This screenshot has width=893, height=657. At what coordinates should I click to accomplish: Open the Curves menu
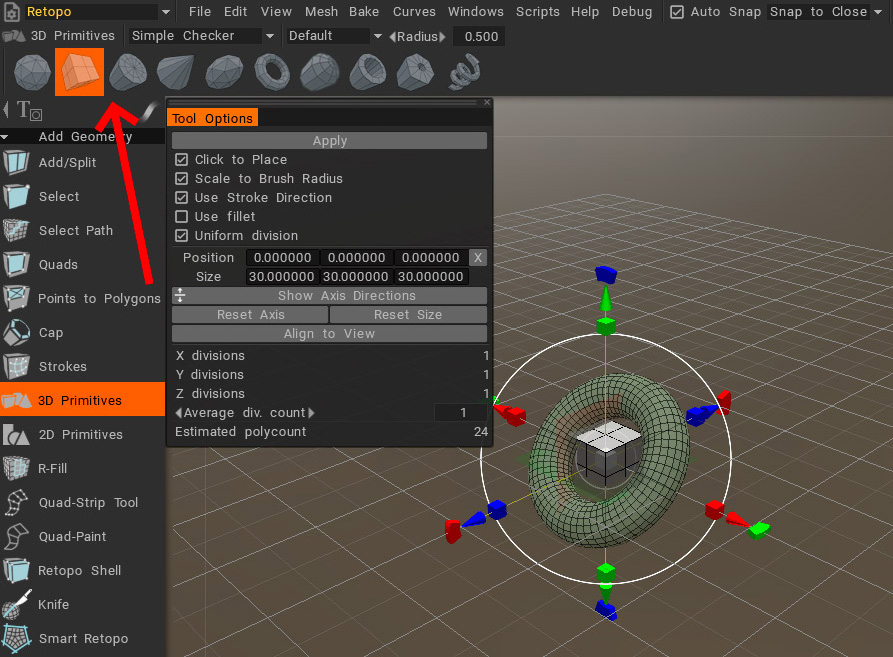pos(414,12)
